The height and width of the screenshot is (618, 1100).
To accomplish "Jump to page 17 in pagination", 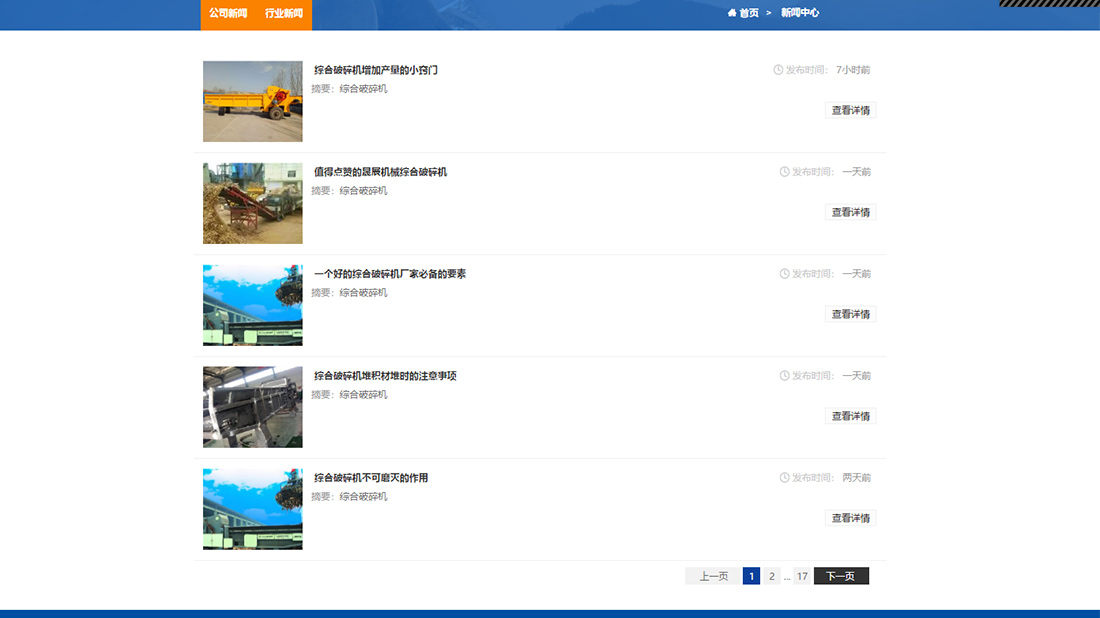I will point(802,576).
